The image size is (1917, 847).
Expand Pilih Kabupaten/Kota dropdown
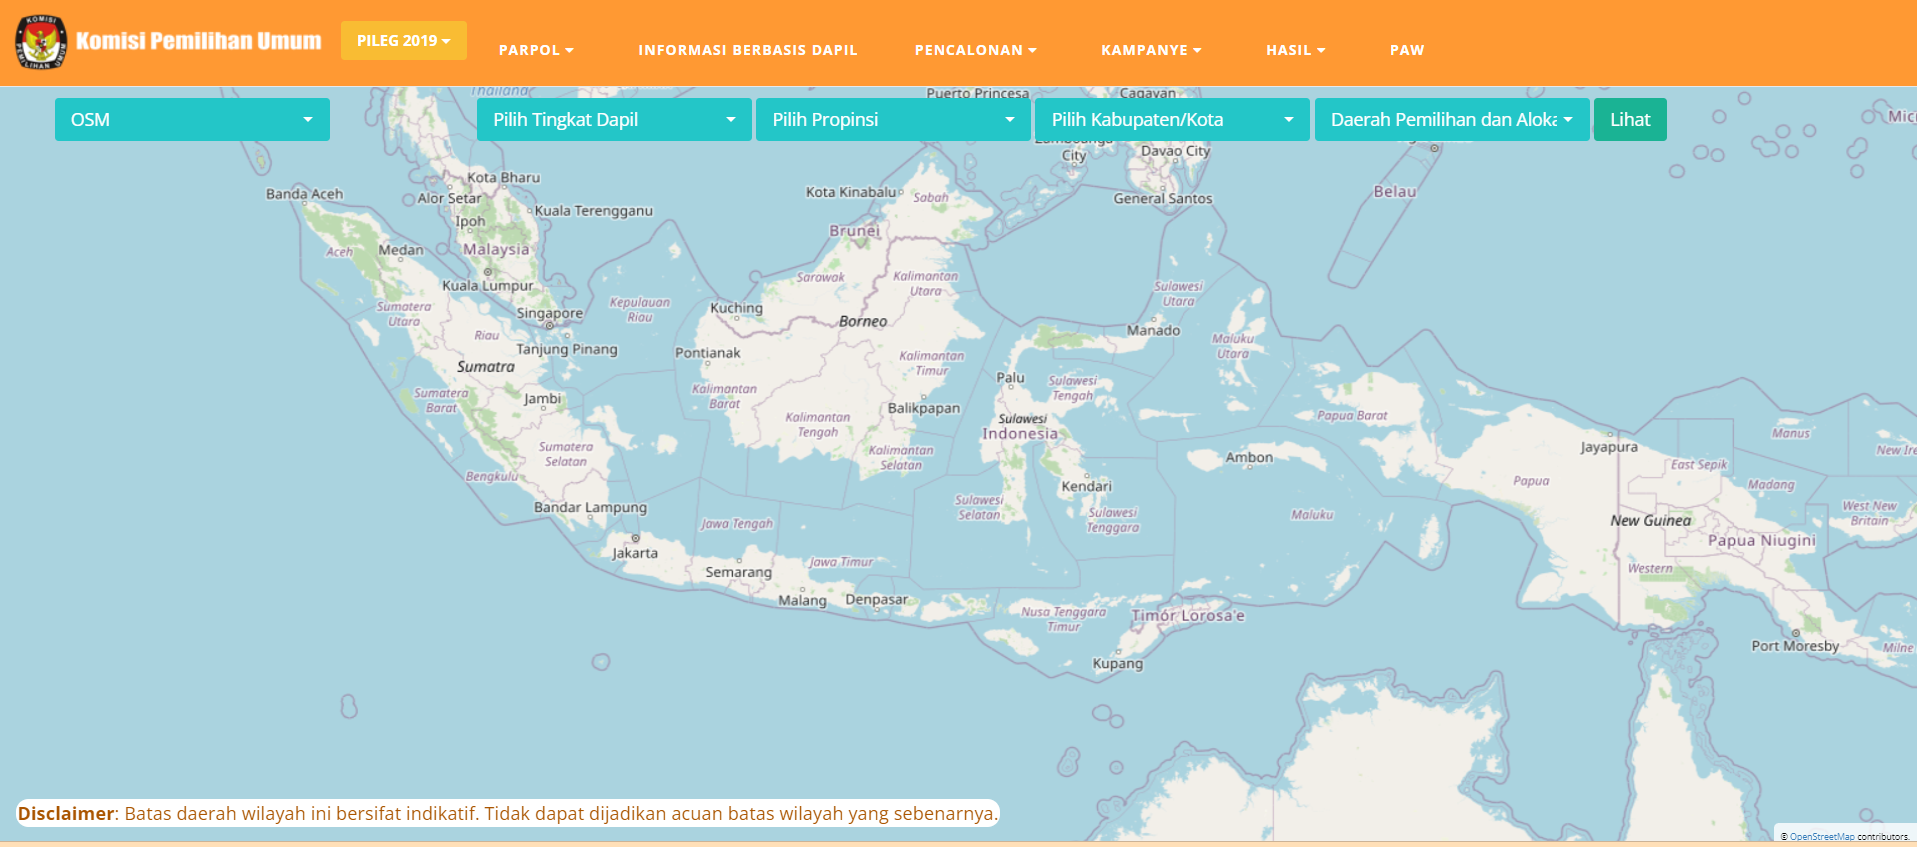pos(1172,120)
